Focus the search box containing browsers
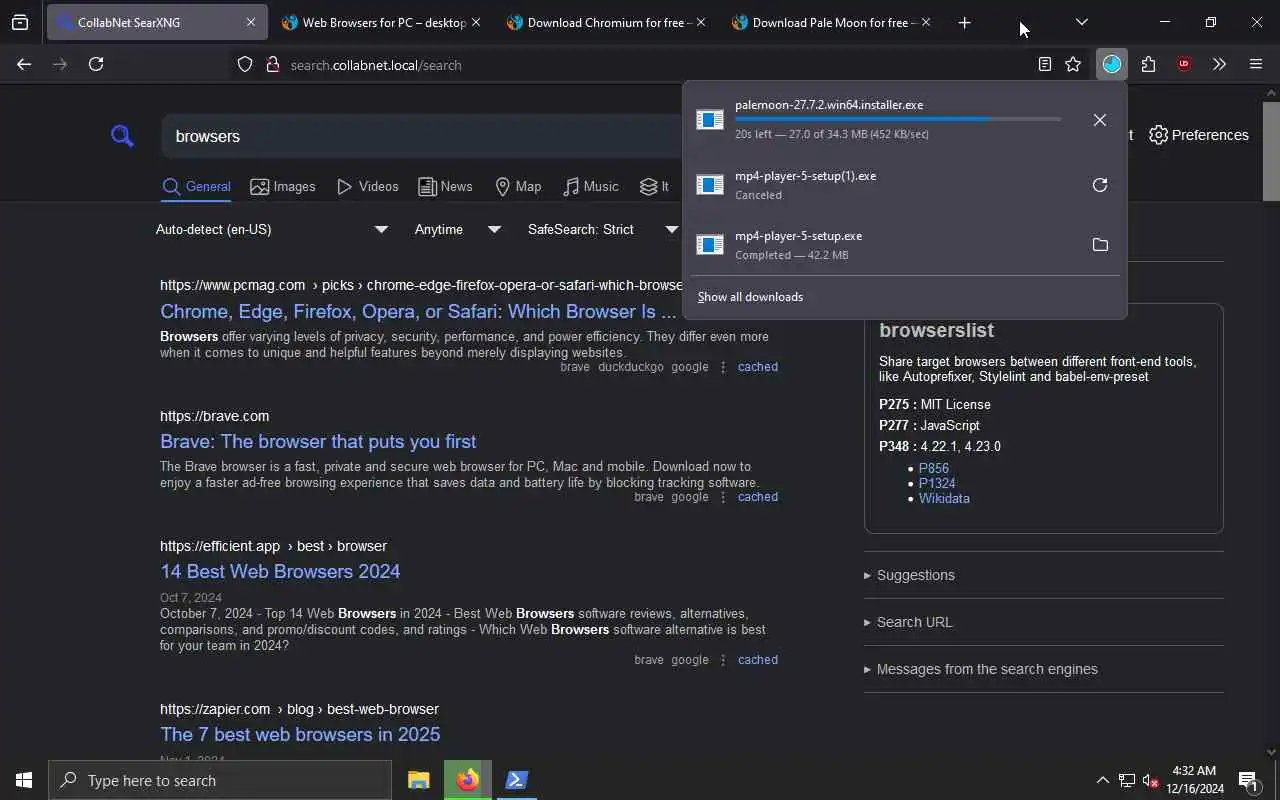This screenshot has width=1280, height=800. [x=420, y=136]
